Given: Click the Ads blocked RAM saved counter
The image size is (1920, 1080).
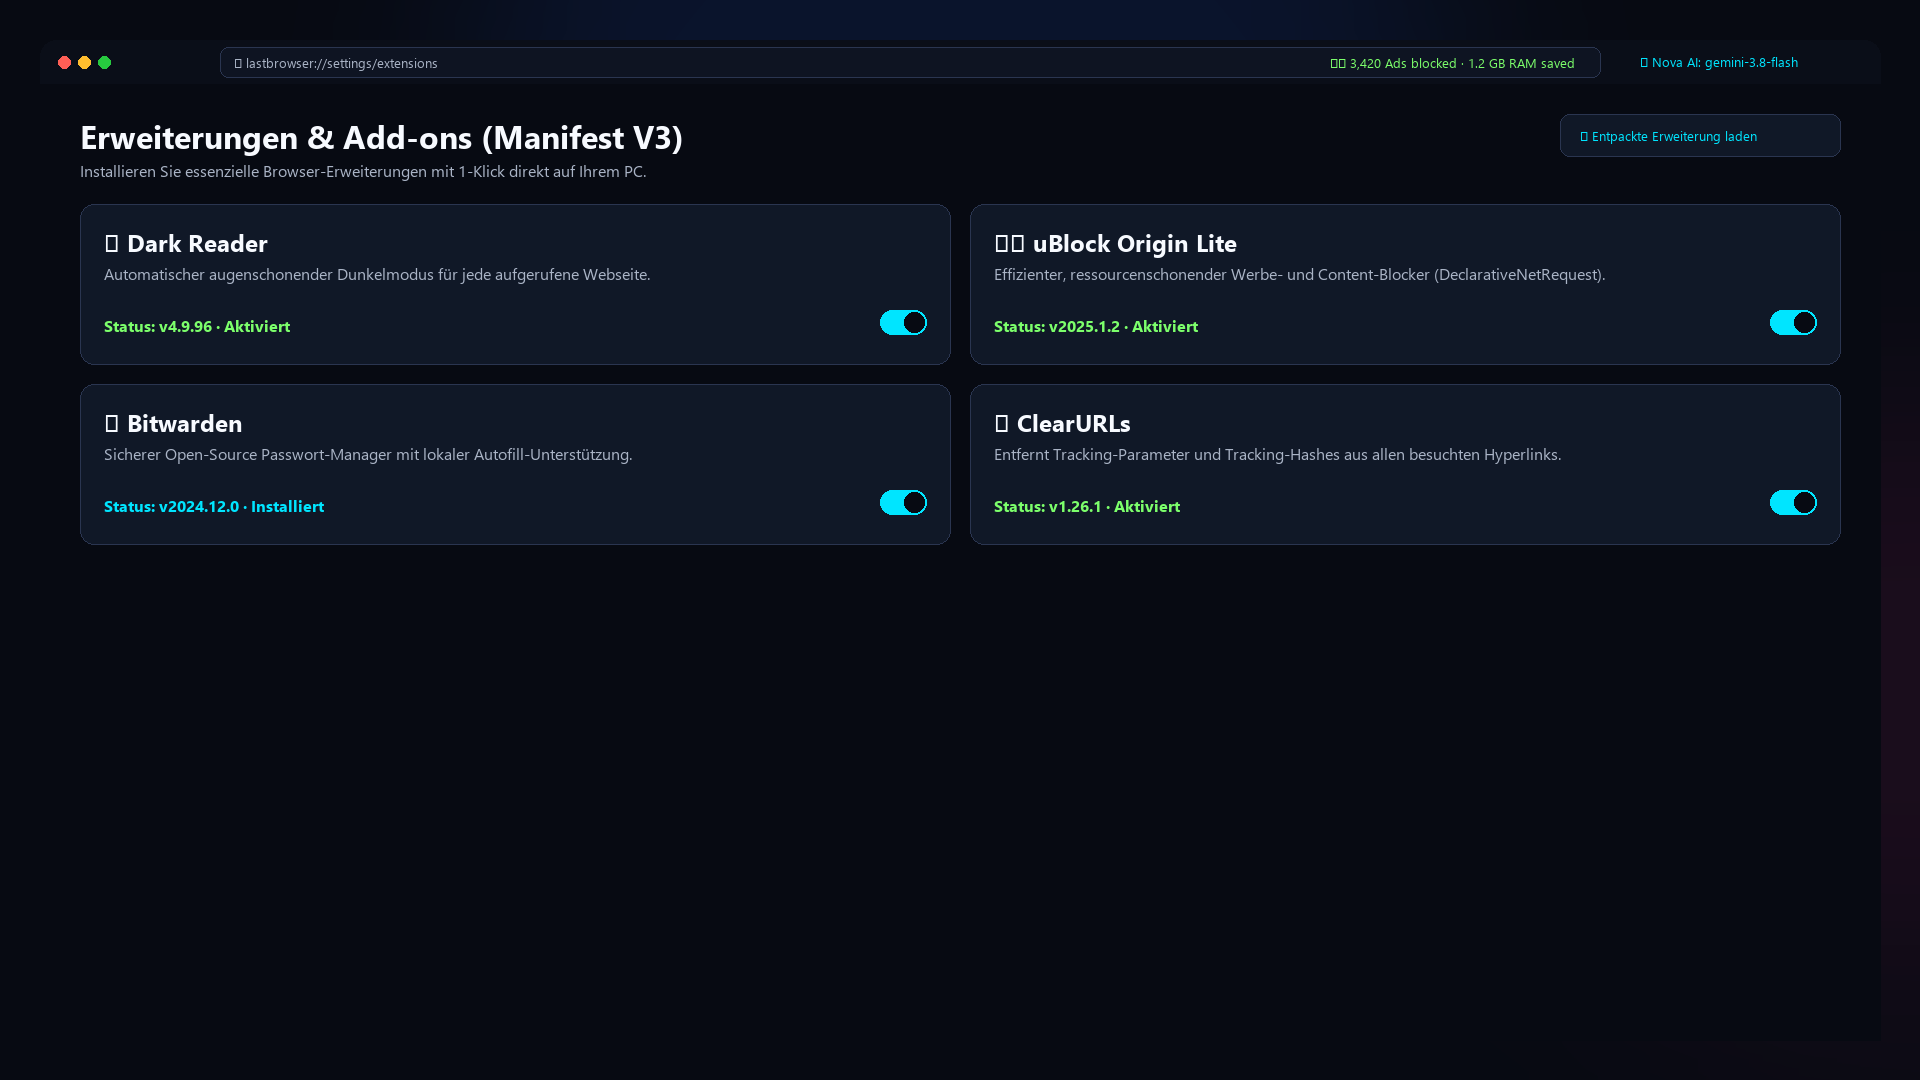Looking at the screenshot, I should (1452, 63).
